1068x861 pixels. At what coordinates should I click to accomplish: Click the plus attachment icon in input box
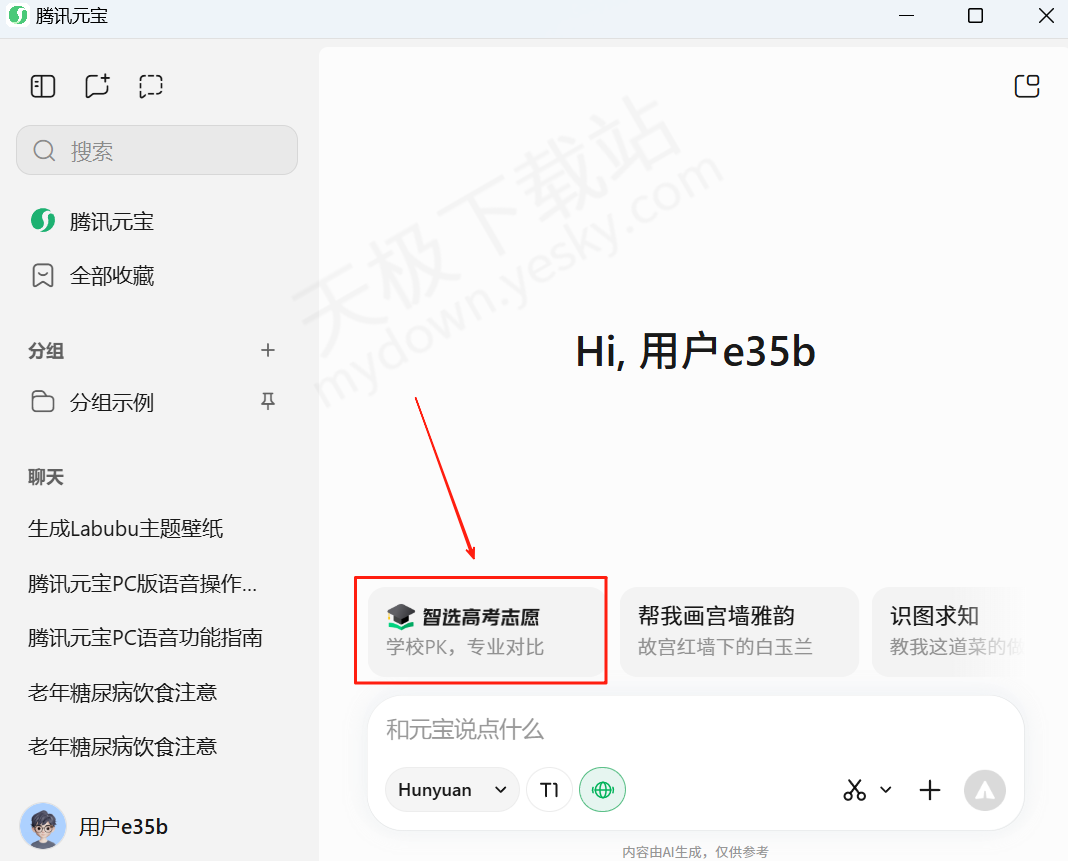pyautogui.click(x=930, y=790)
